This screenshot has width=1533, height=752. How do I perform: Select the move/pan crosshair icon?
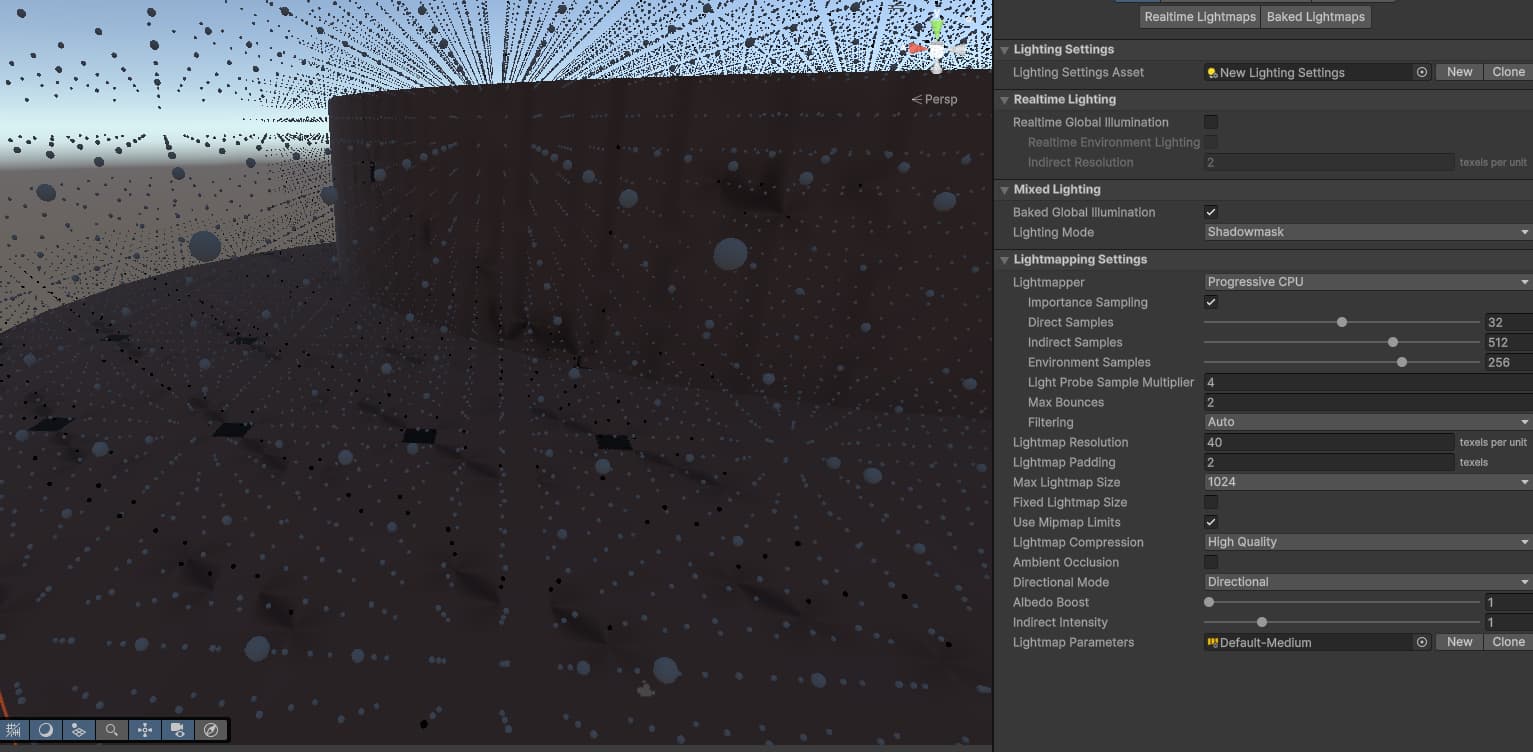point(144,730)
